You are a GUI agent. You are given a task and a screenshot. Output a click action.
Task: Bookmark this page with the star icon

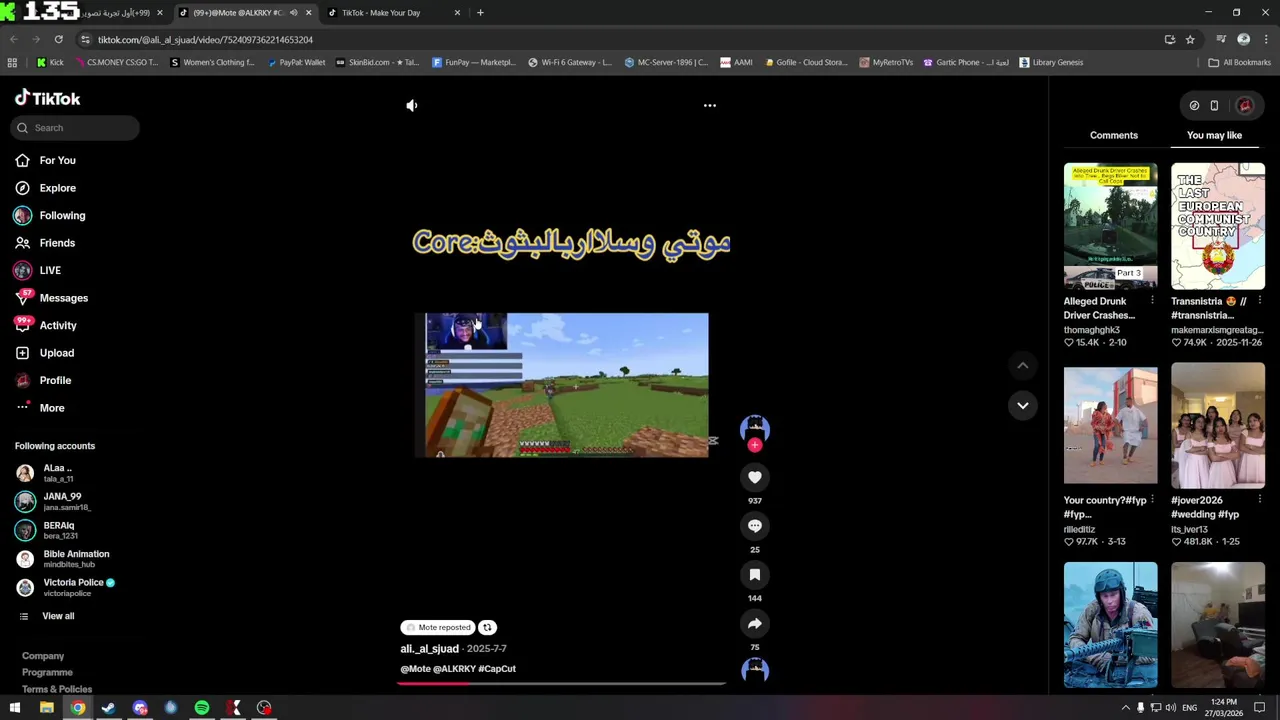[1190, 39]
